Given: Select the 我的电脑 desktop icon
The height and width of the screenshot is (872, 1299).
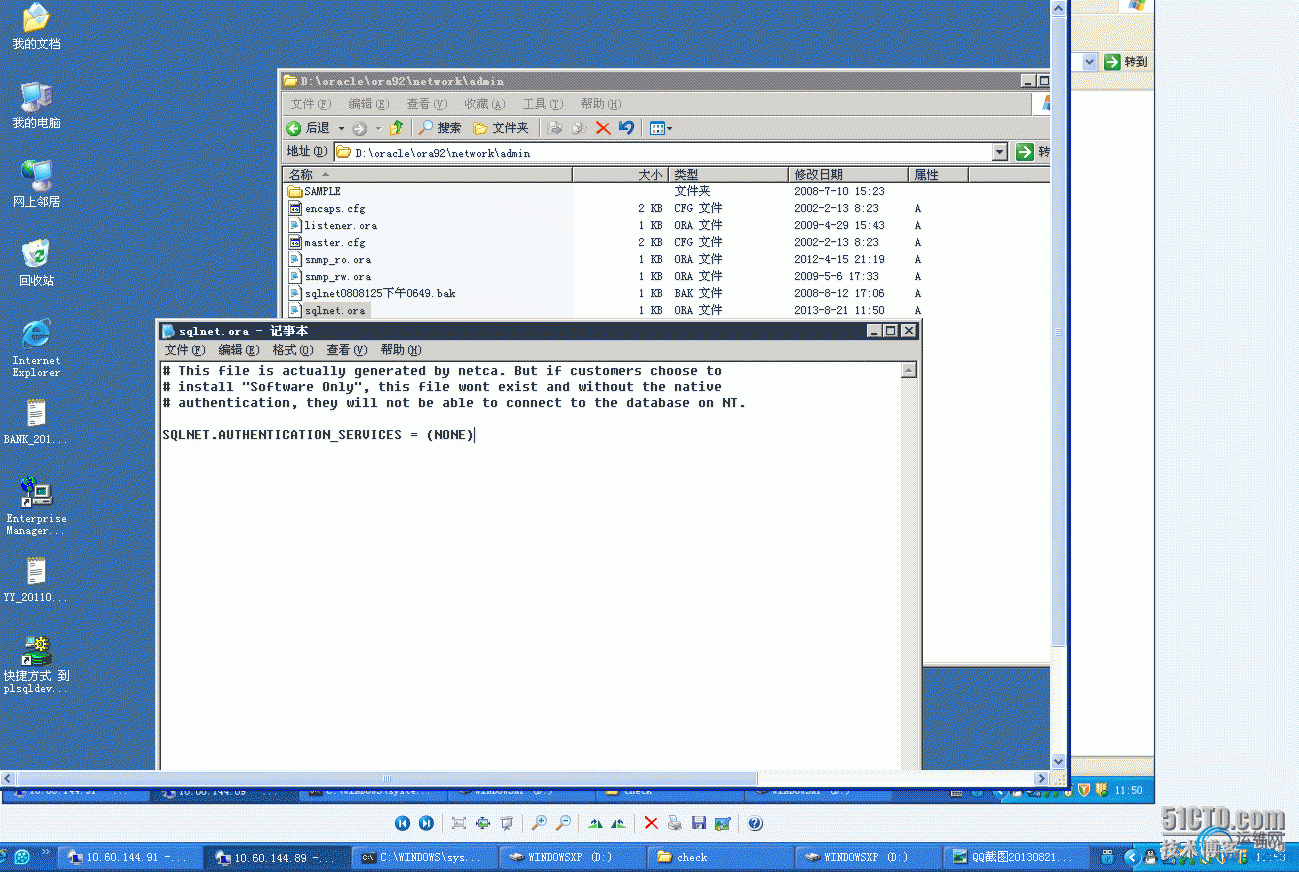Looking at the screenshot, I should pos(36,106).
